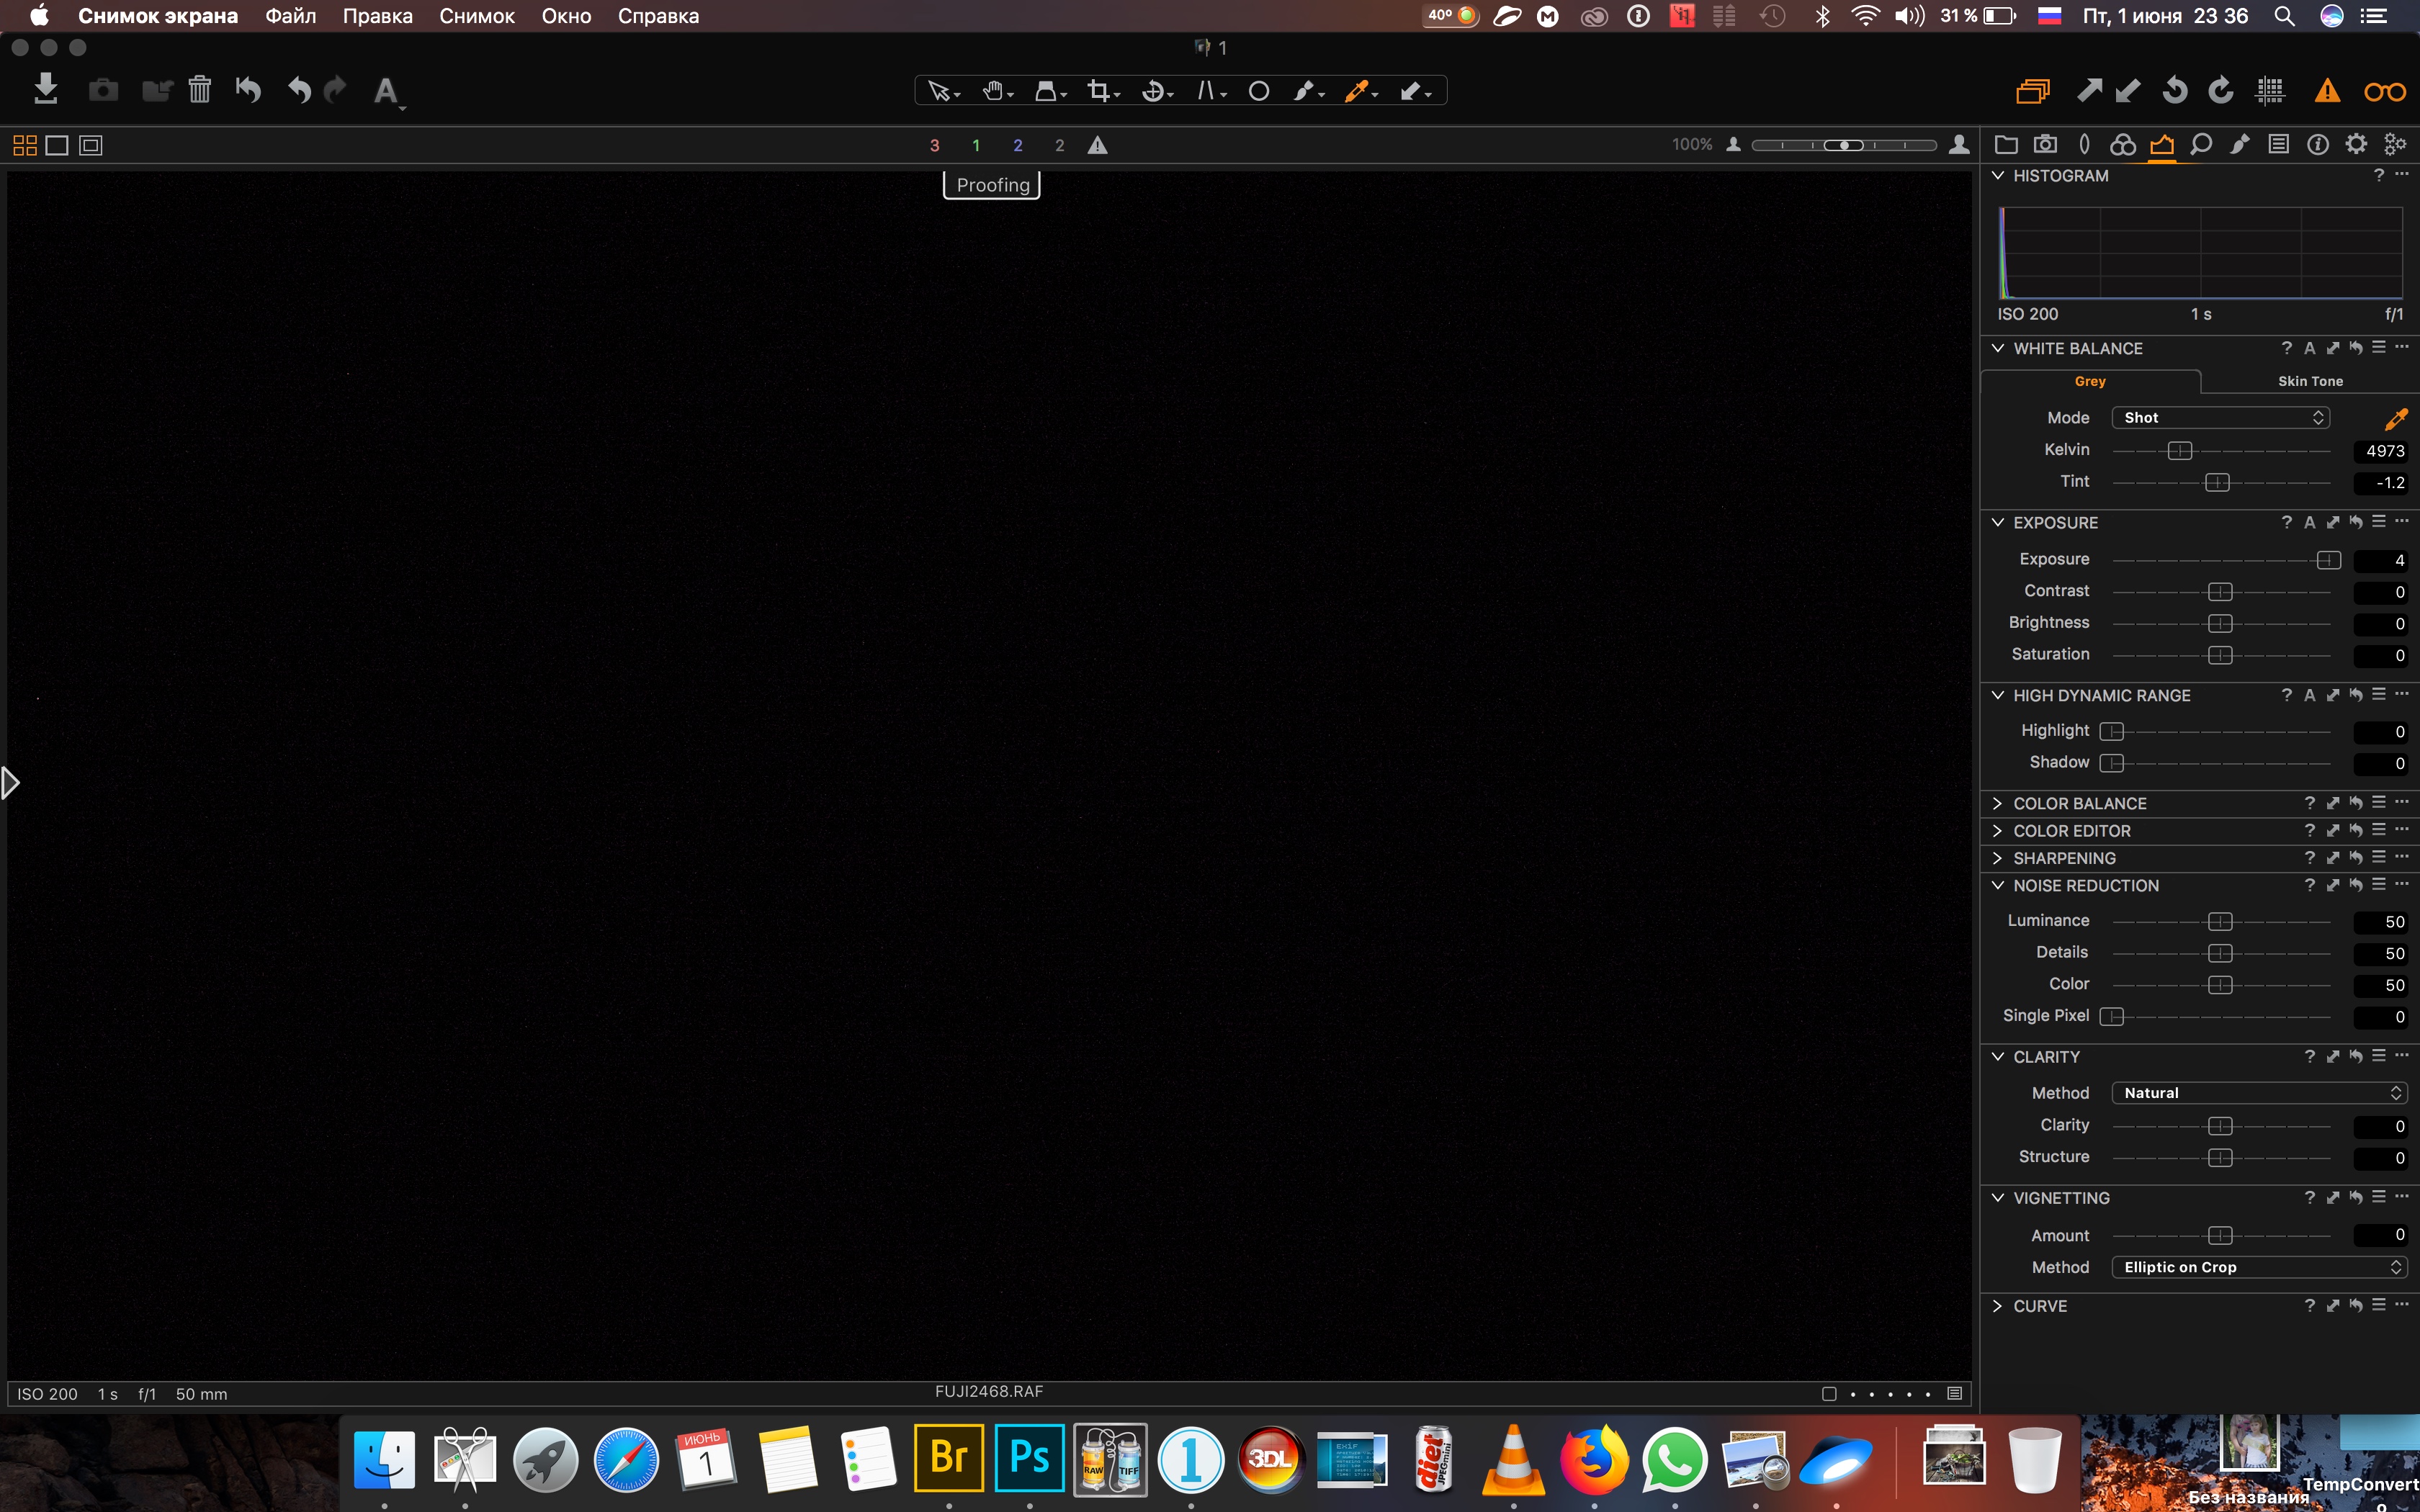Image resolution: width=2420 pixels, height=1512 pixels.
Task: Toggle the color tag square below viewer
Action: (1829, 1394)
